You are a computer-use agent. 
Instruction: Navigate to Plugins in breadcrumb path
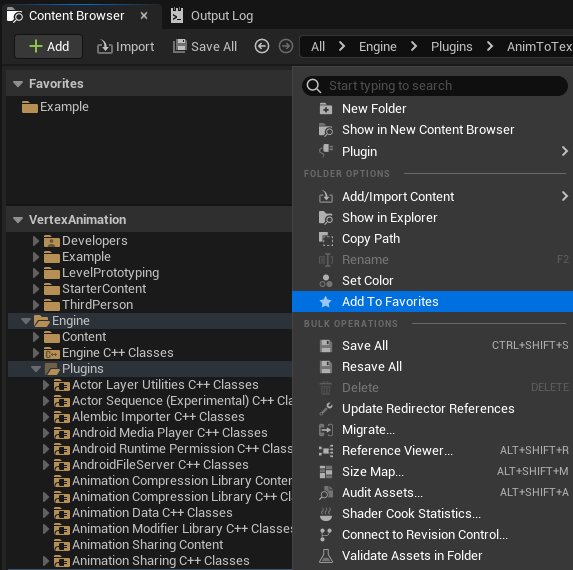coord(452,47)
